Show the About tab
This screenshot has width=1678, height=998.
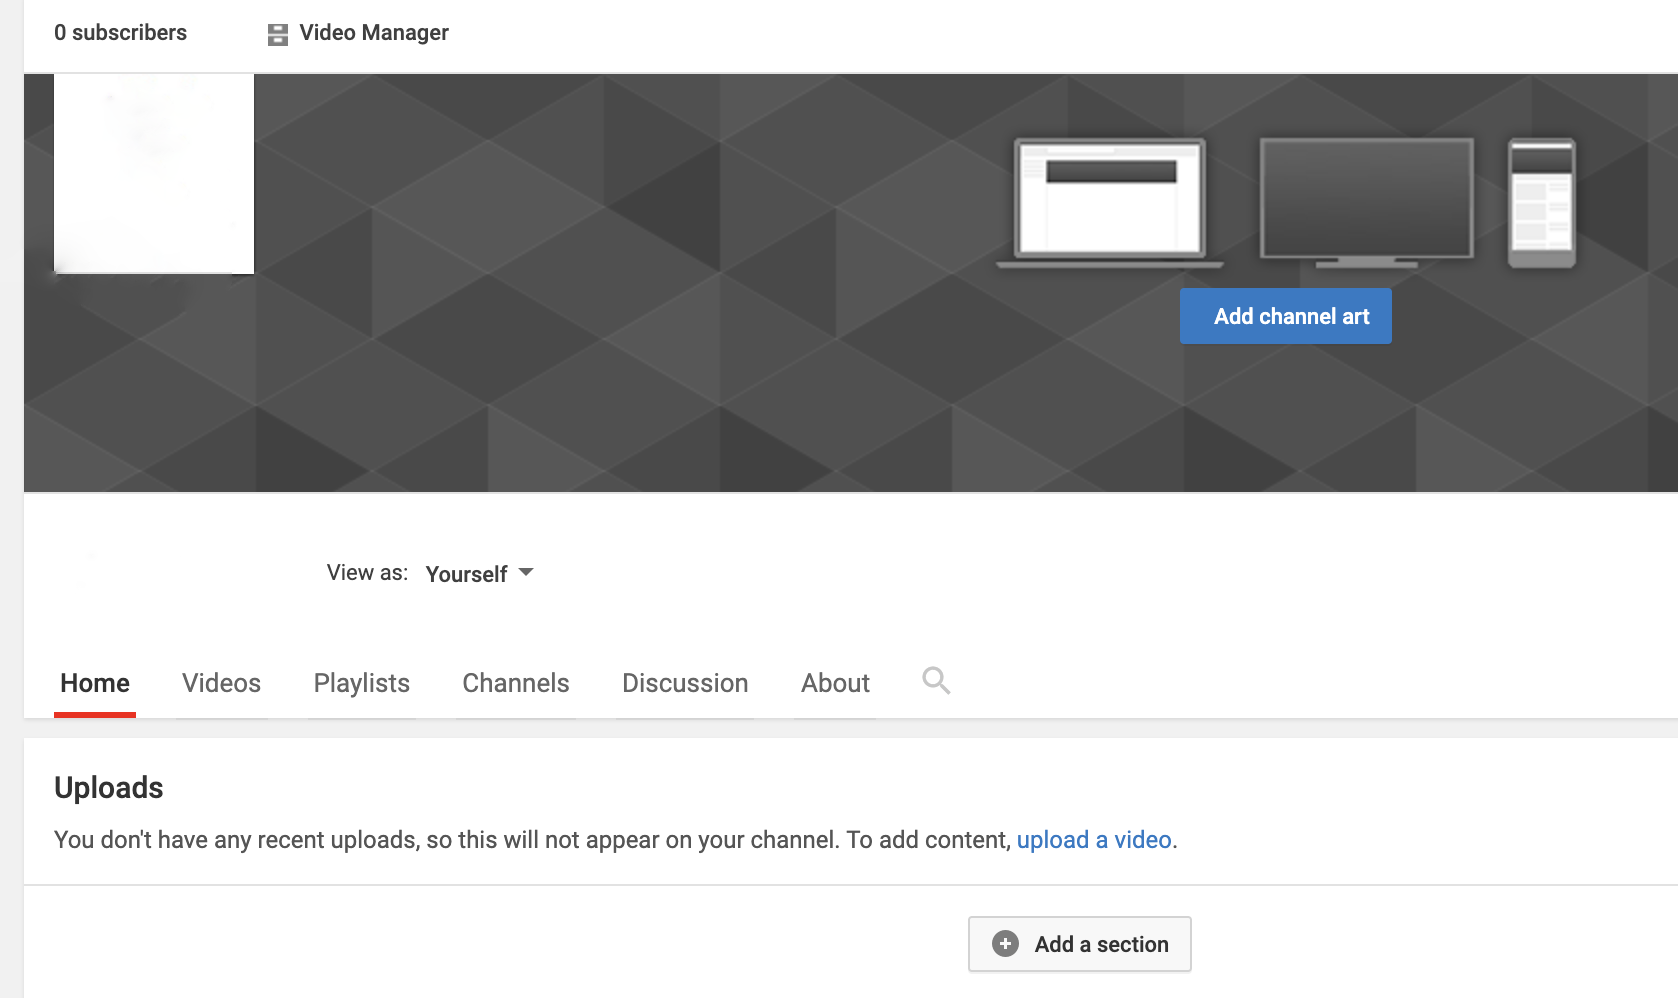tap(835, 683)
